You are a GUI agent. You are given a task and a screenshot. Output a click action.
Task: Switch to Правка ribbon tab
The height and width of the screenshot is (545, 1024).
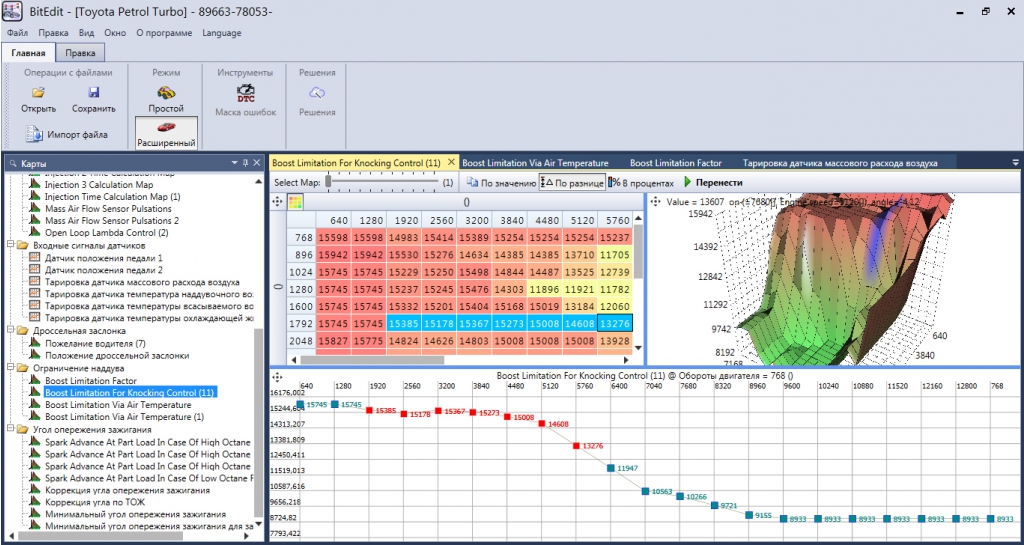[x=80, y=53]
